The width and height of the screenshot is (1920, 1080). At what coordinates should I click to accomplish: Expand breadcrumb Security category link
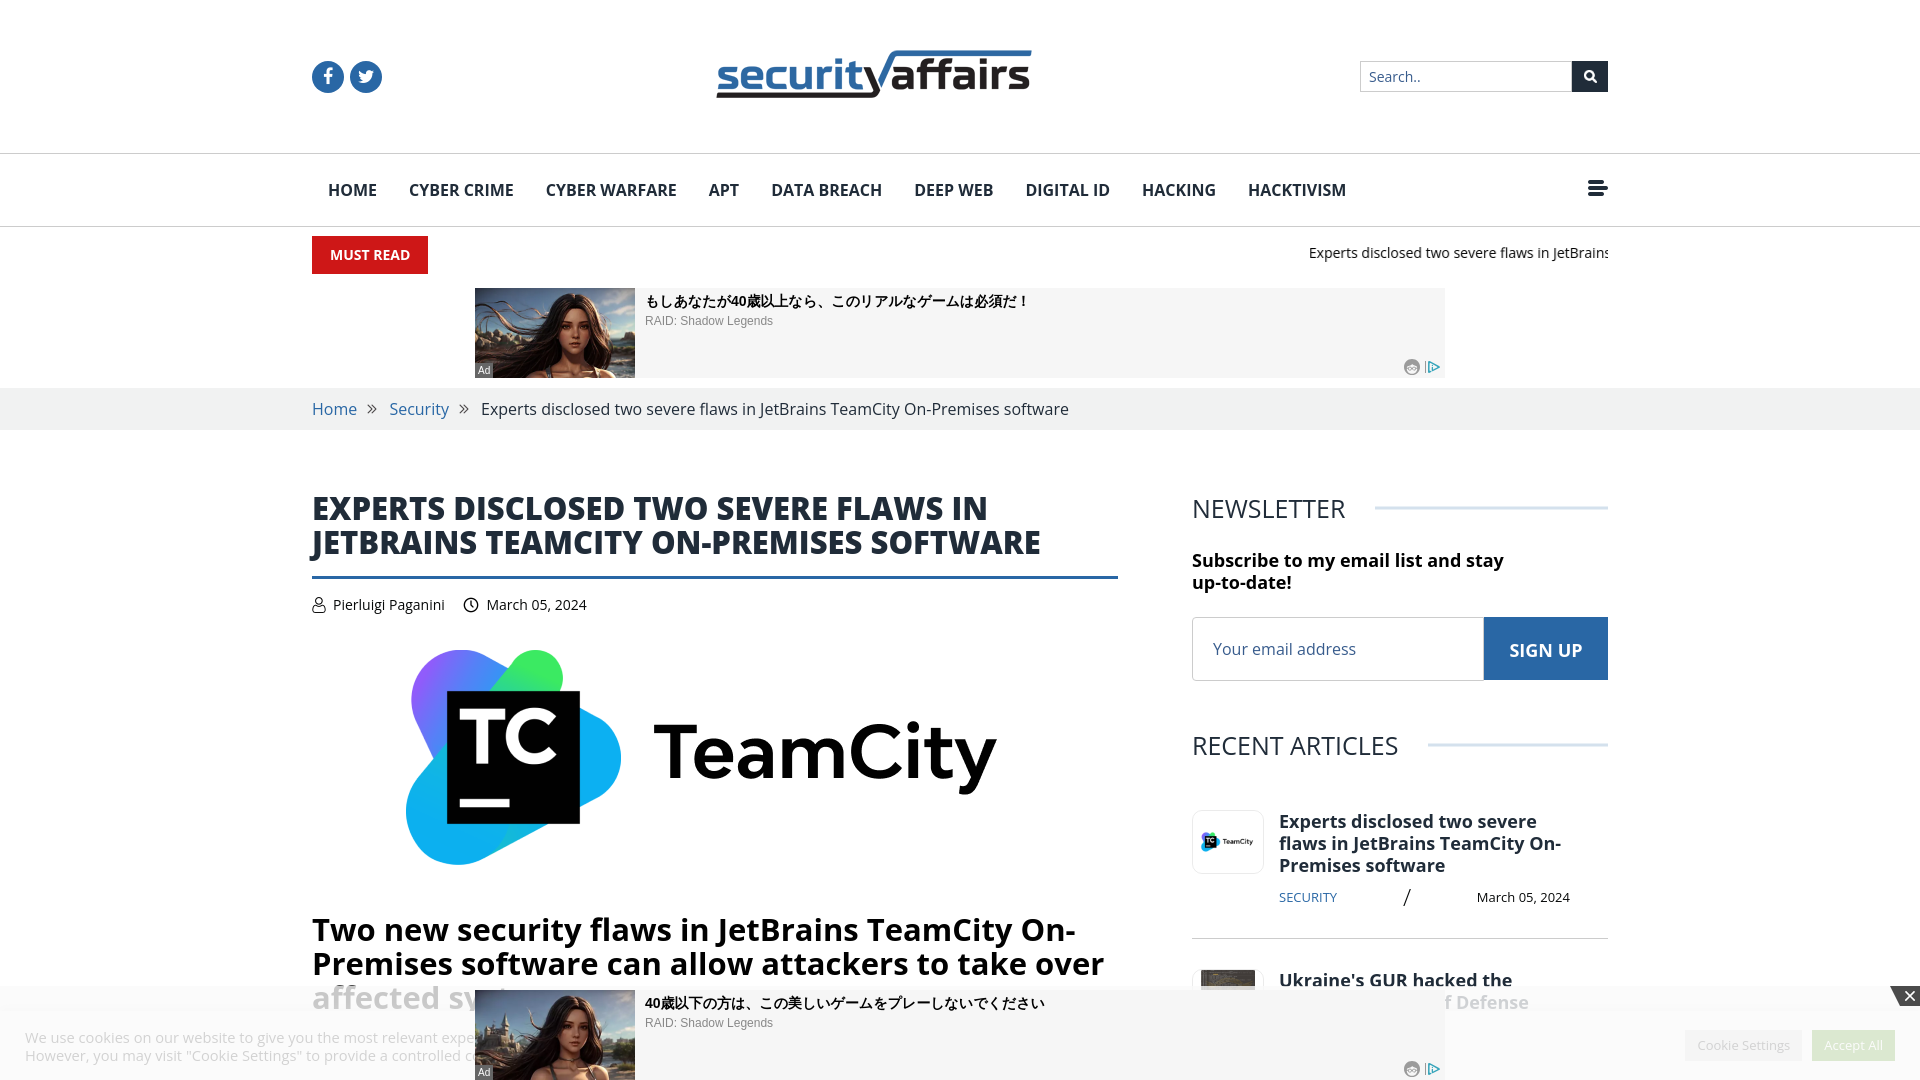419,409
